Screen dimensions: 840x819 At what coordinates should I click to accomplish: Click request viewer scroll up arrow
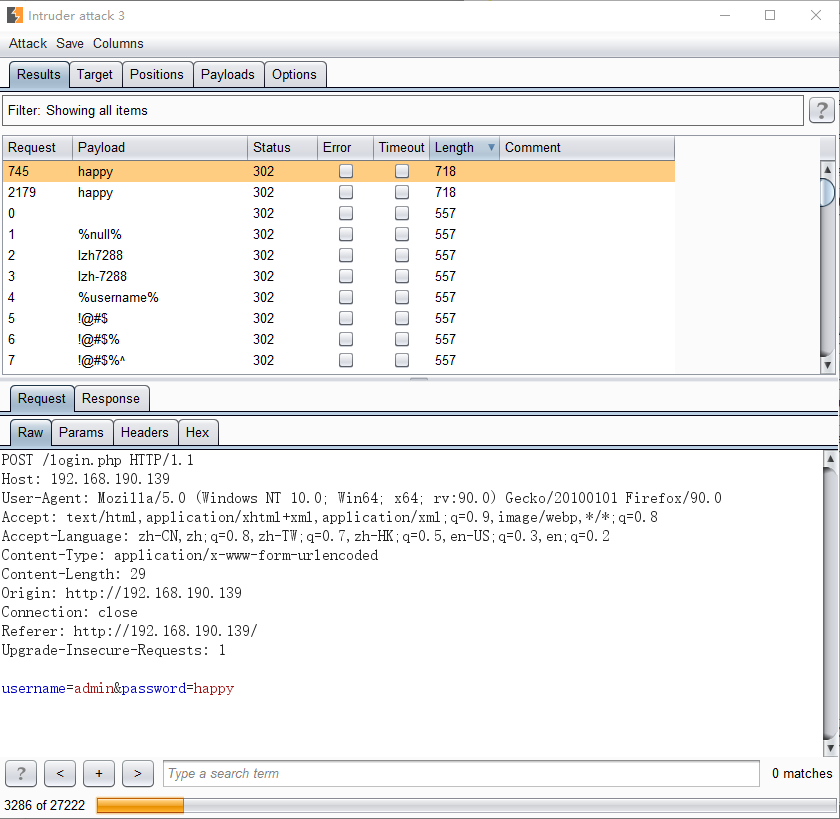pyautogui.click(x=830, y=459)
